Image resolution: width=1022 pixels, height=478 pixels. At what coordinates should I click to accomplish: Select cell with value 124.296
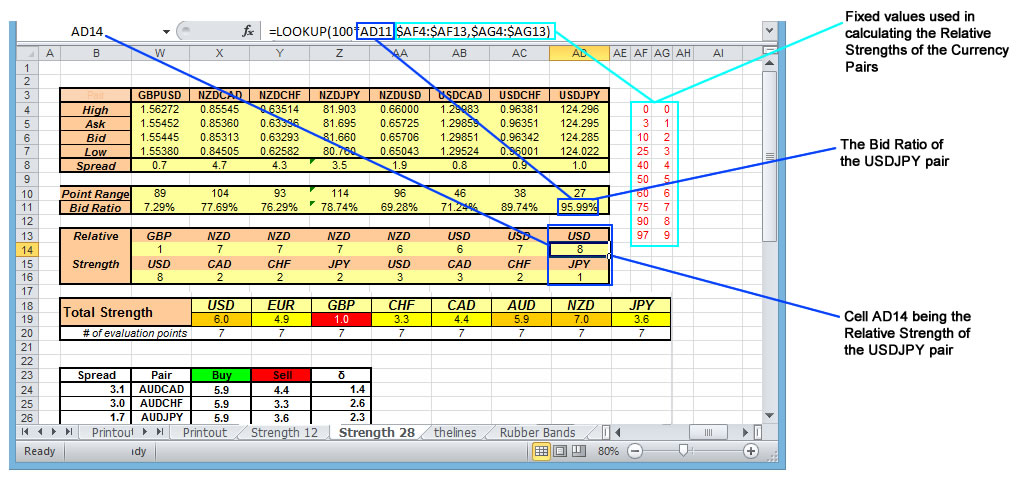[579, 110]
